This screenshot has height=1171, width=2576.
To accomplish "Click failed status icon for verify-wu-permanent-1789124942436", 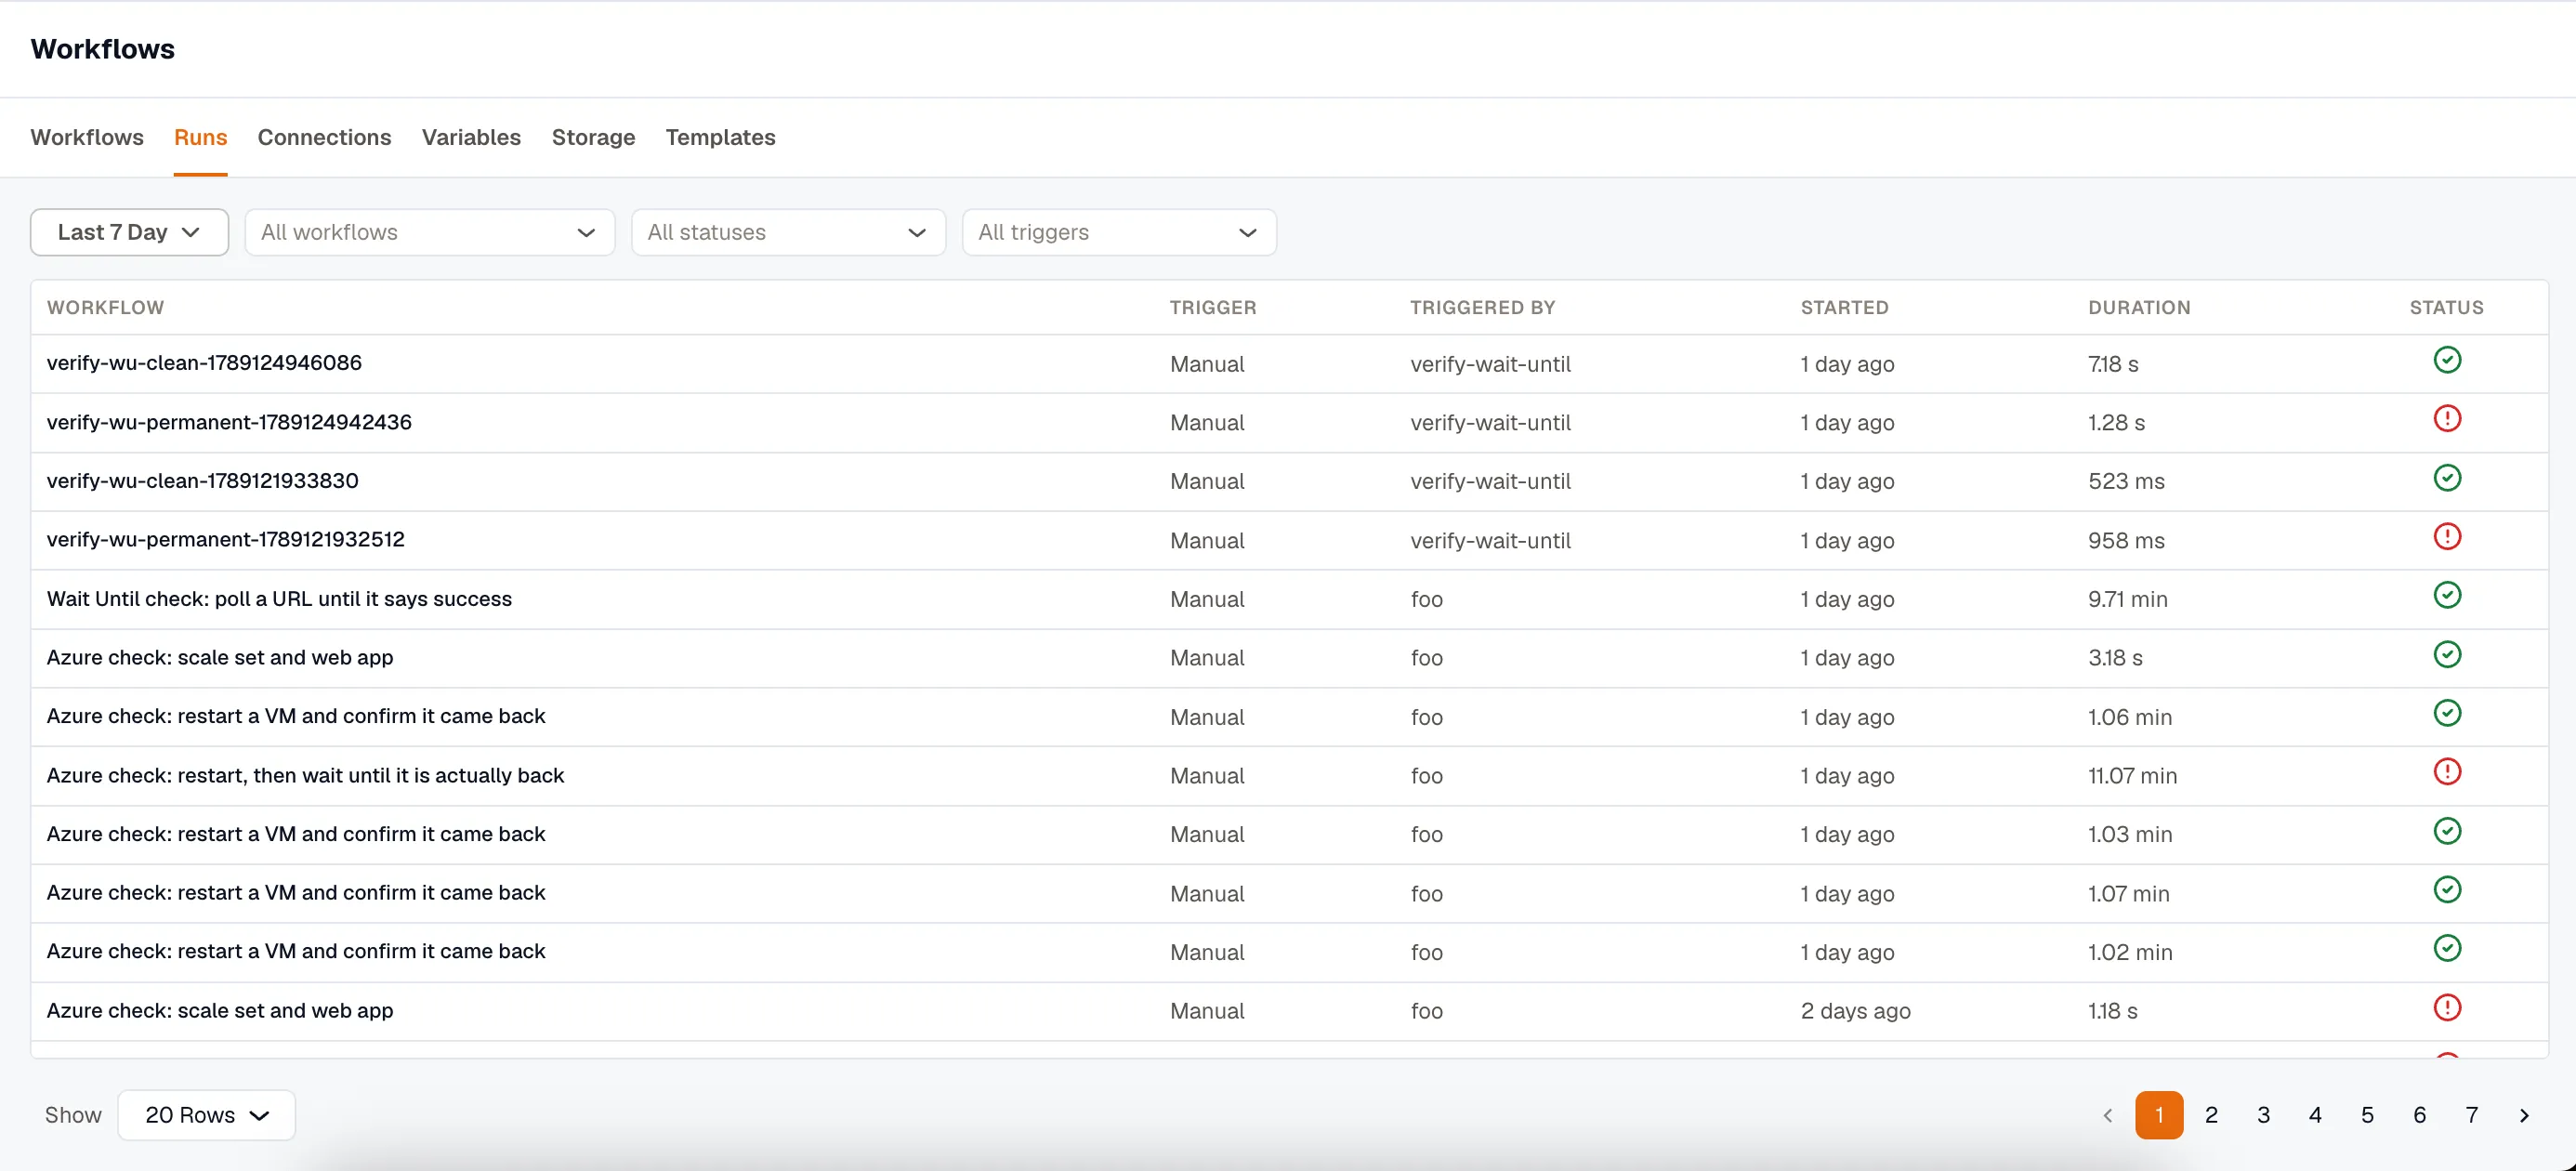I will coord(2446,419).
